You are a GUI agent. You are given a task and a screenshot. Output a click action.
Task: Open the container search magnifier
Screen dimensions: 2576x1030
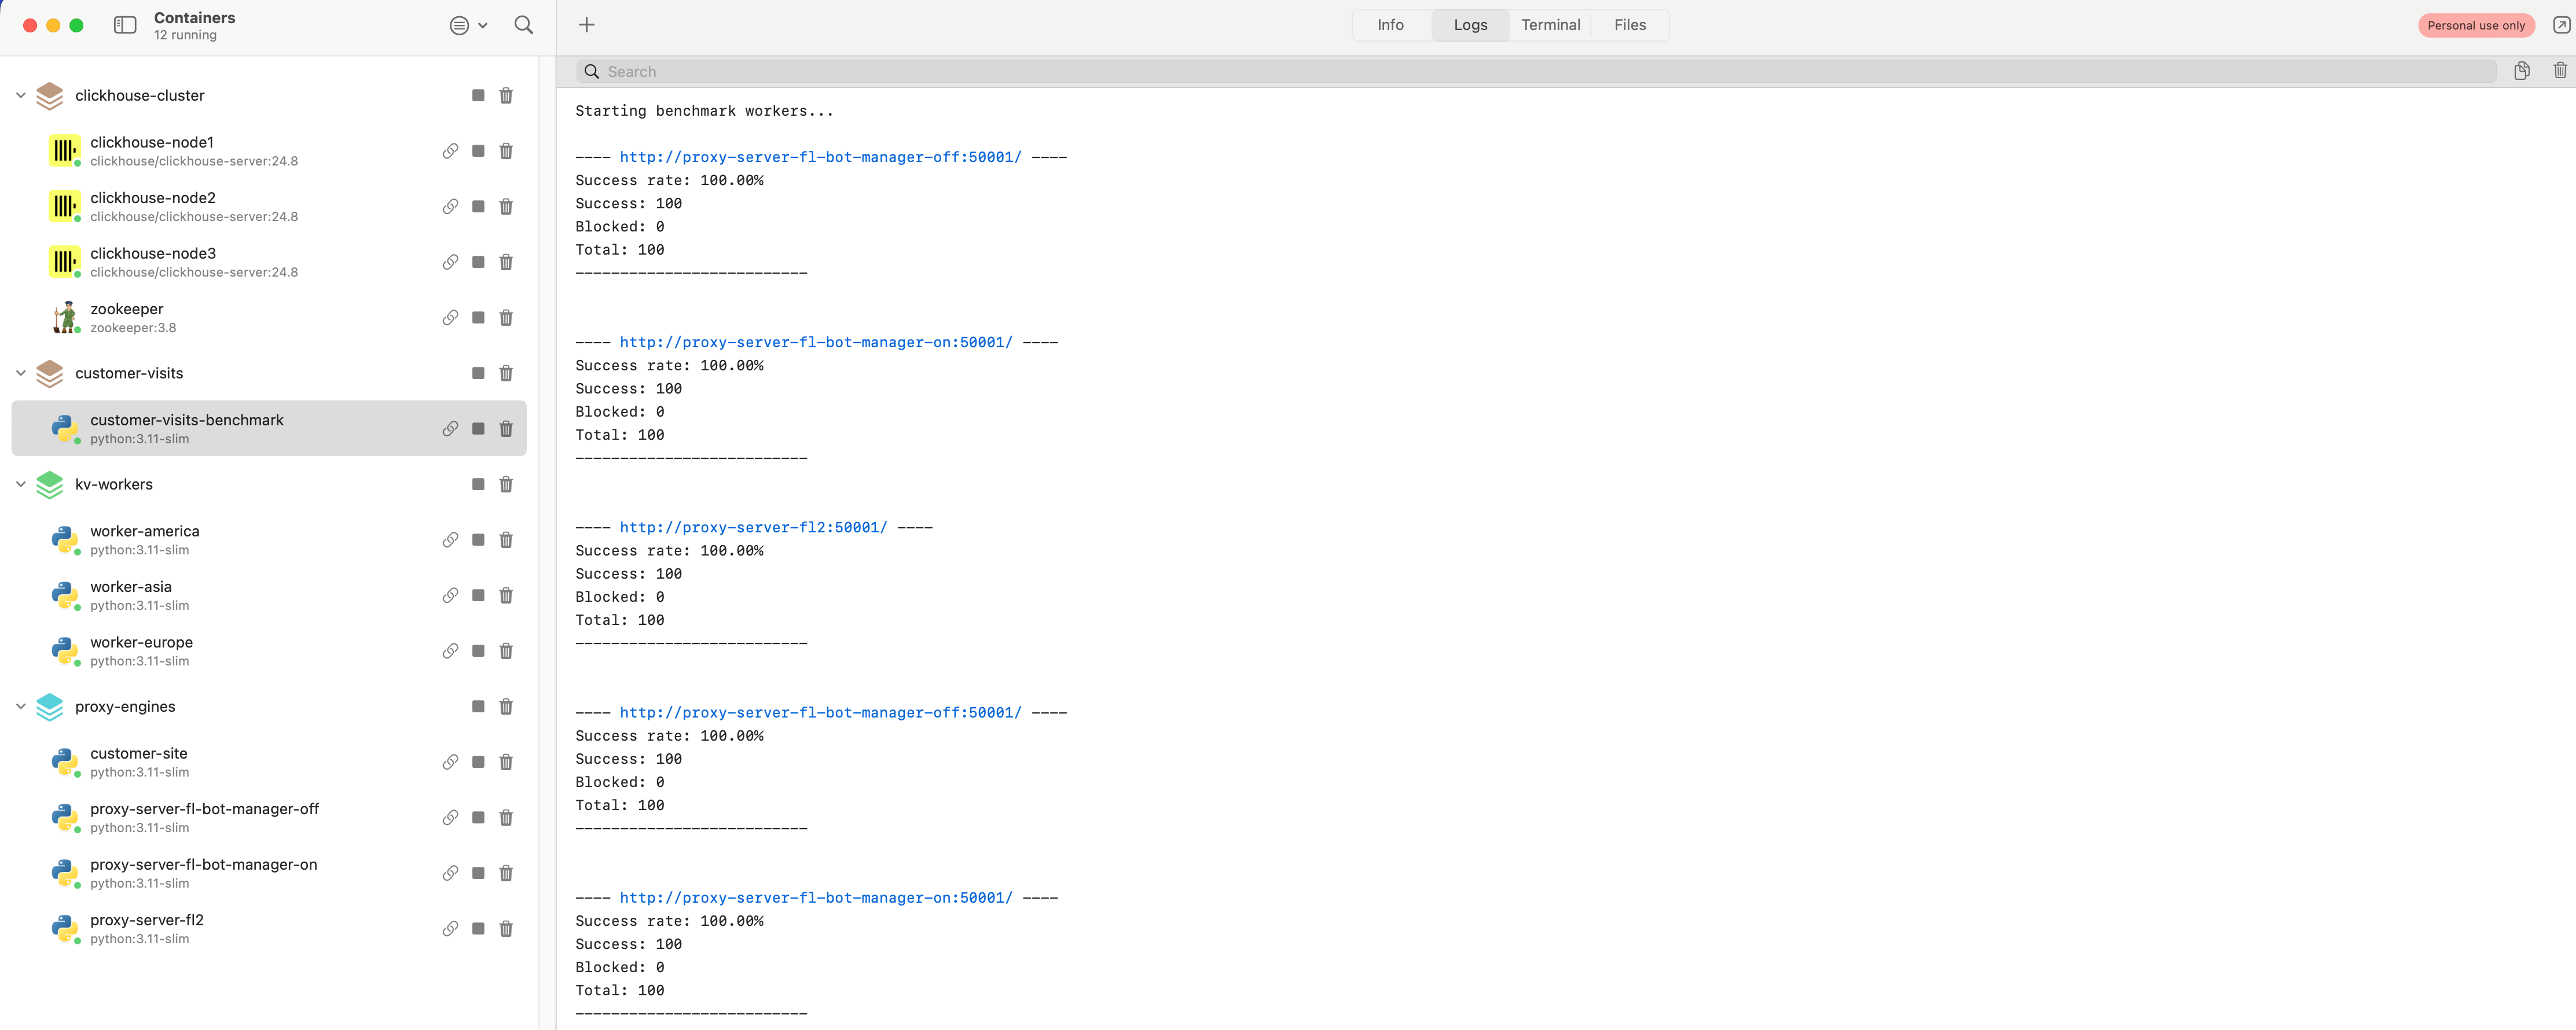click(x=523, y=25)
